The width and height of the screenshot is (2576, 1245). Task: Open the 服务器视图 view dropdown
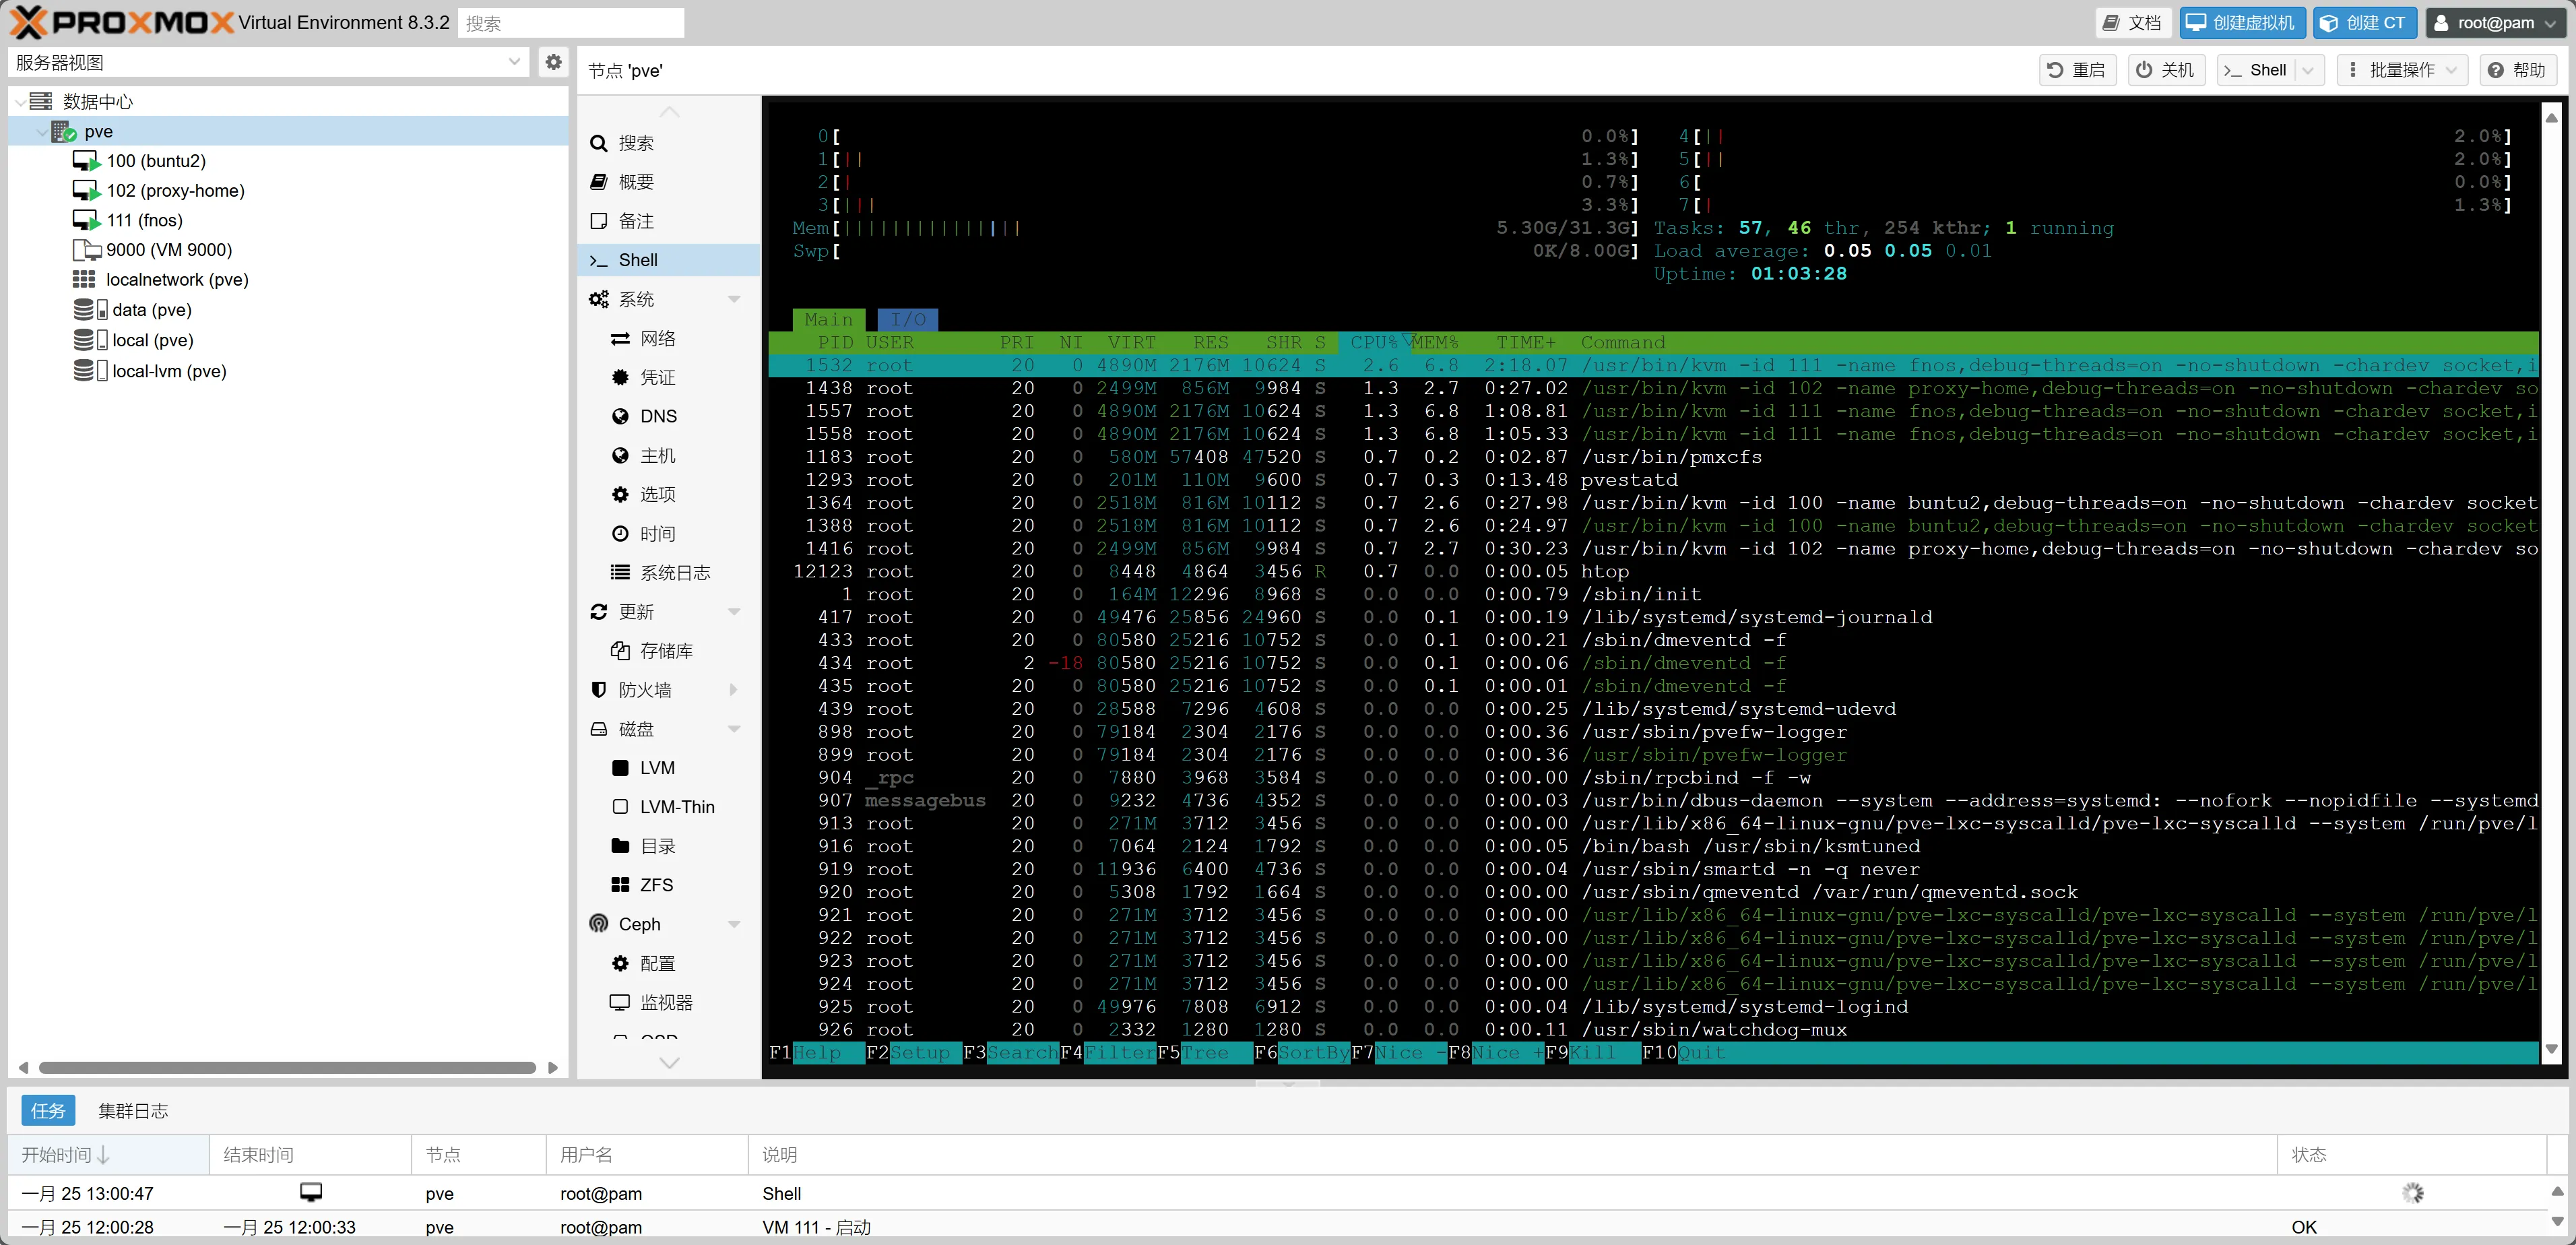[514, 62]
